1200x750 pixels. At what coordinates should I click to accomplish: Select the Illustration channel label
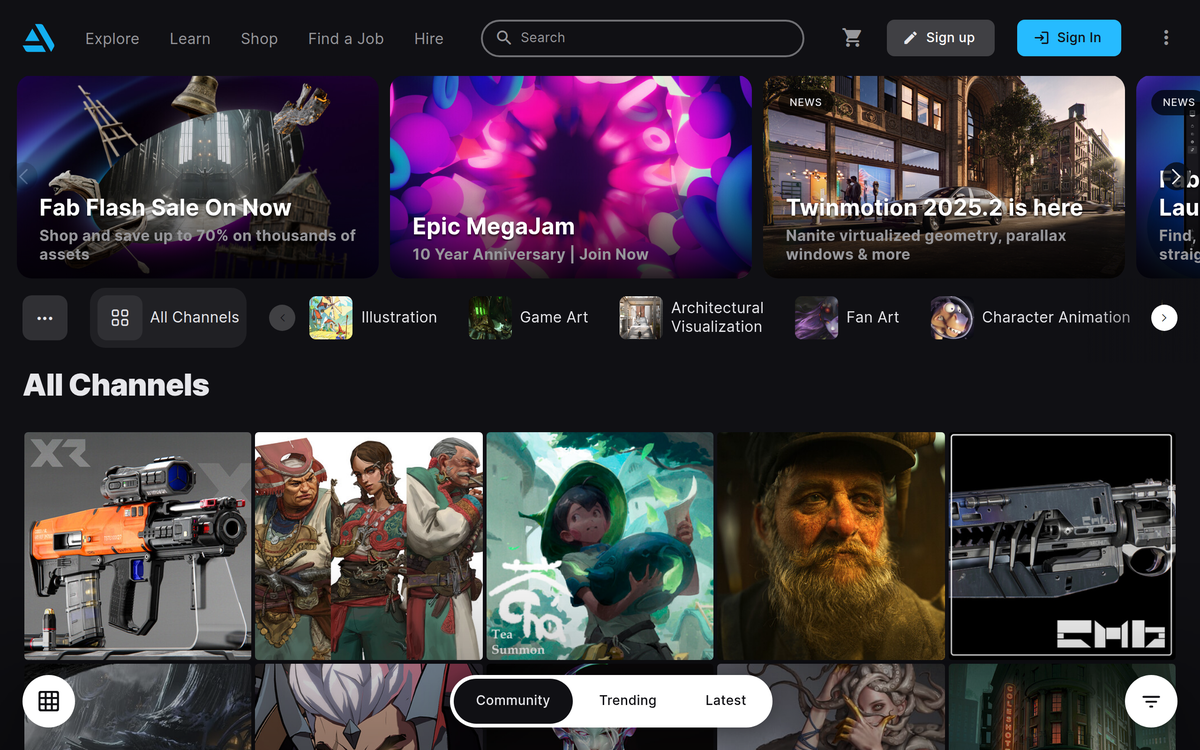[x=399, y=318]
